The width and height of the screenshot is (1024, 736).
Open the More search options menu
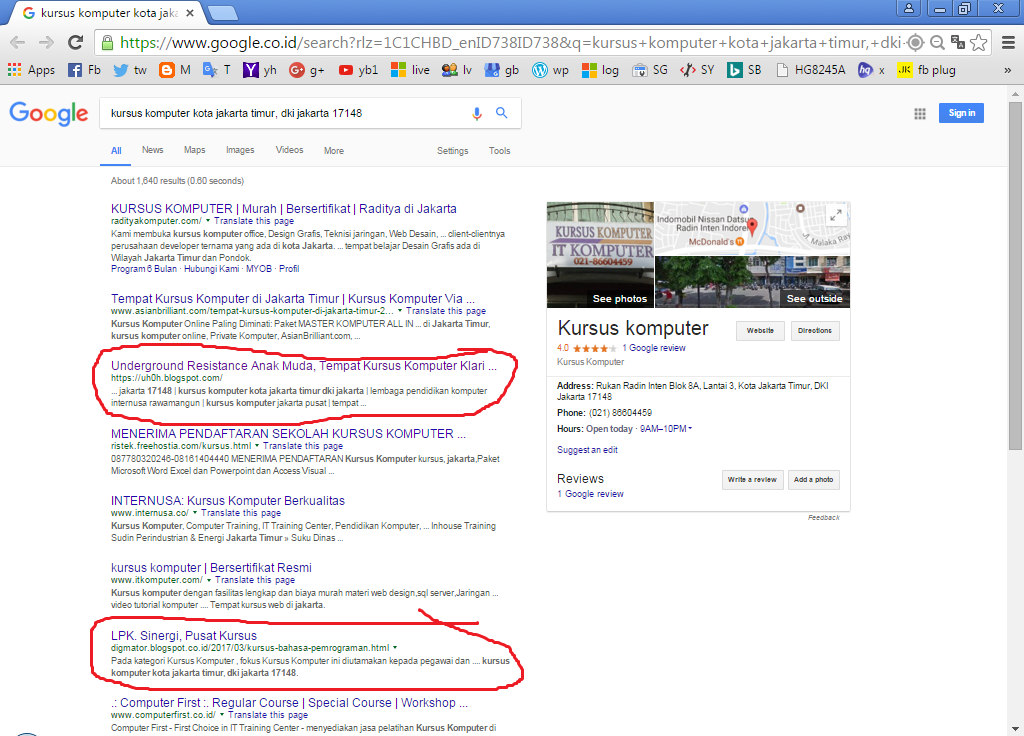click(x=334, y=151)
